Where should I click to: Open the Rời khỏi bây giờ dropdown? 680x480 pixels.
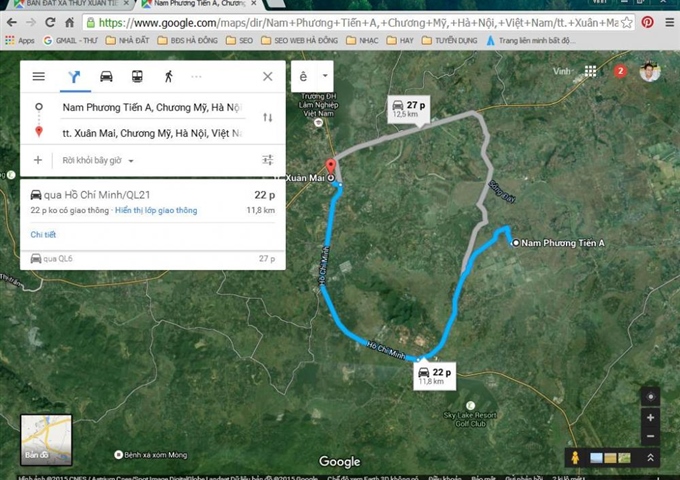point(98,160)
